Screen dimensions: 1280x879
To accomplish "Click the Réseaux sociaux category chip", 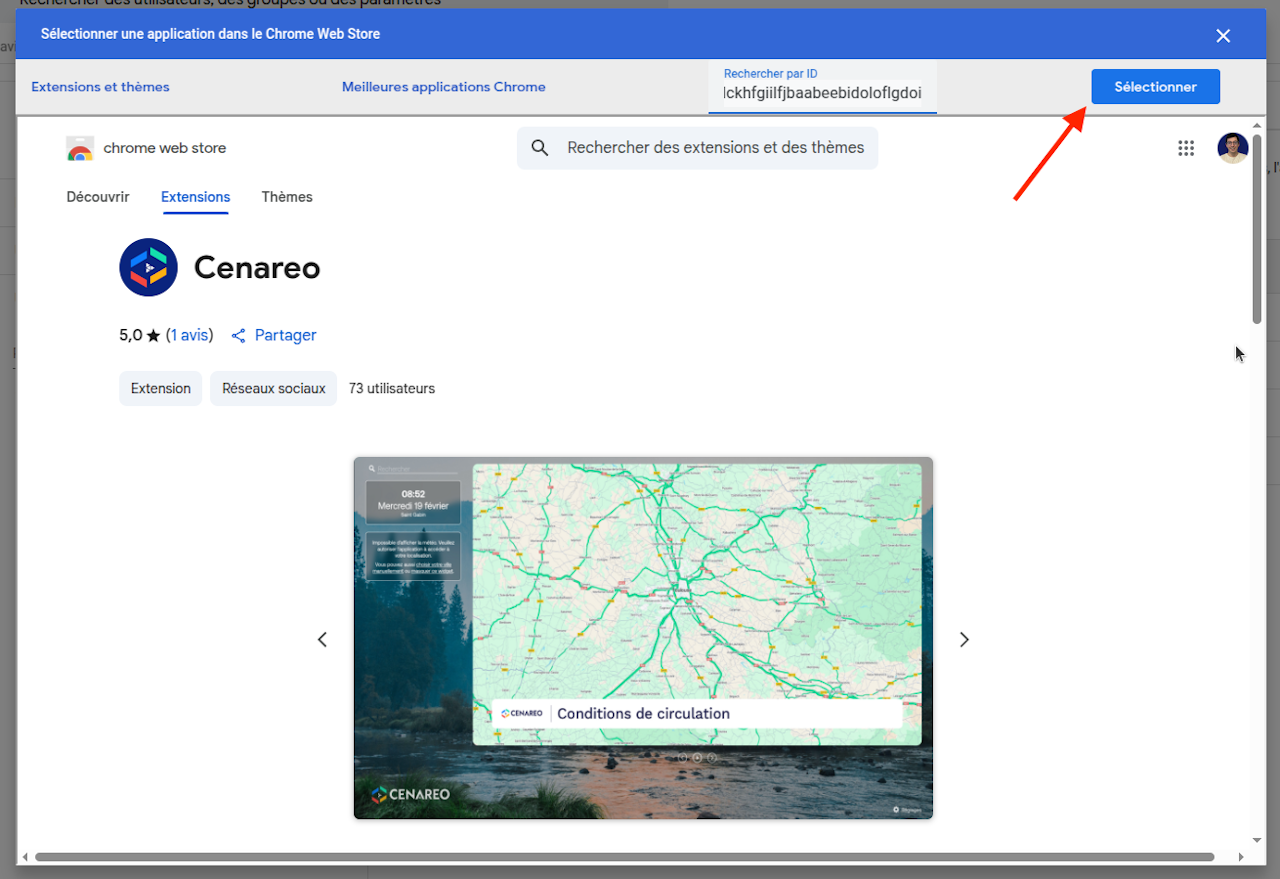I will point(273,389).
